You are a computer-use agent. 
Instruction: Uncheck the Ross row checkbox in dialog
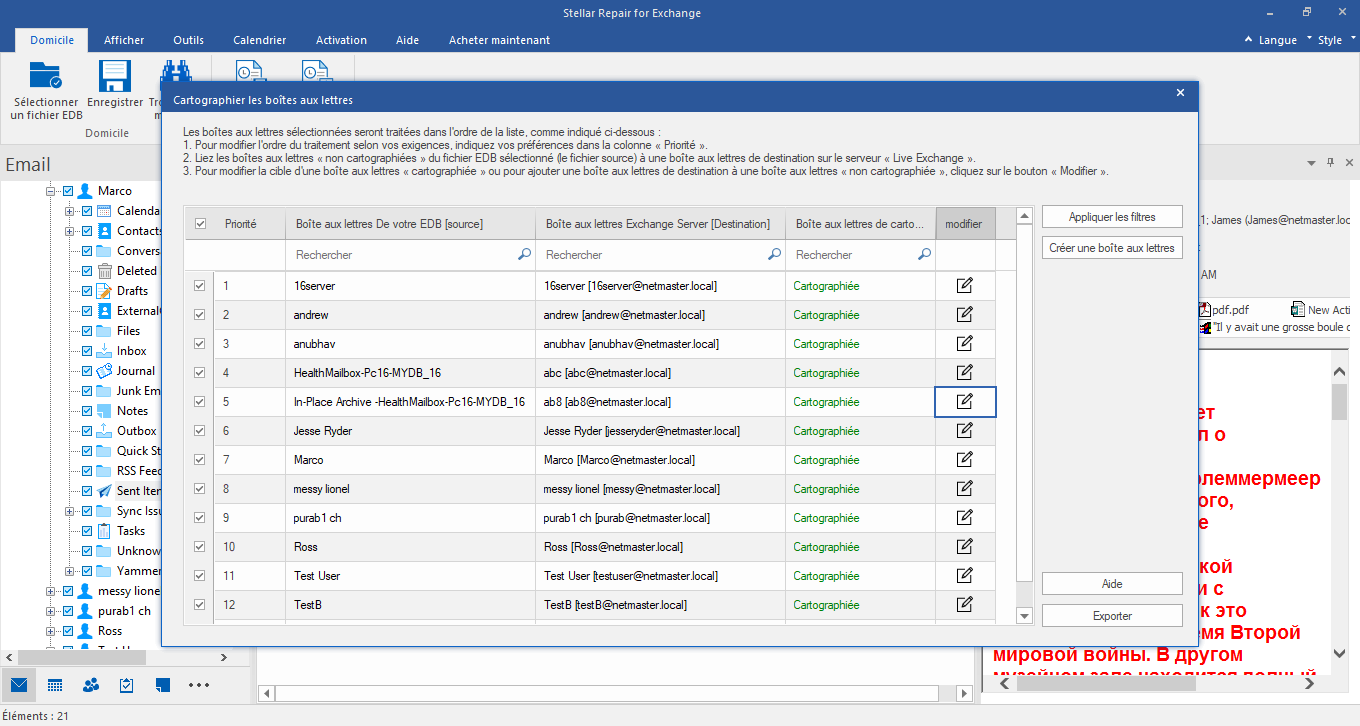tap(200, 547)
